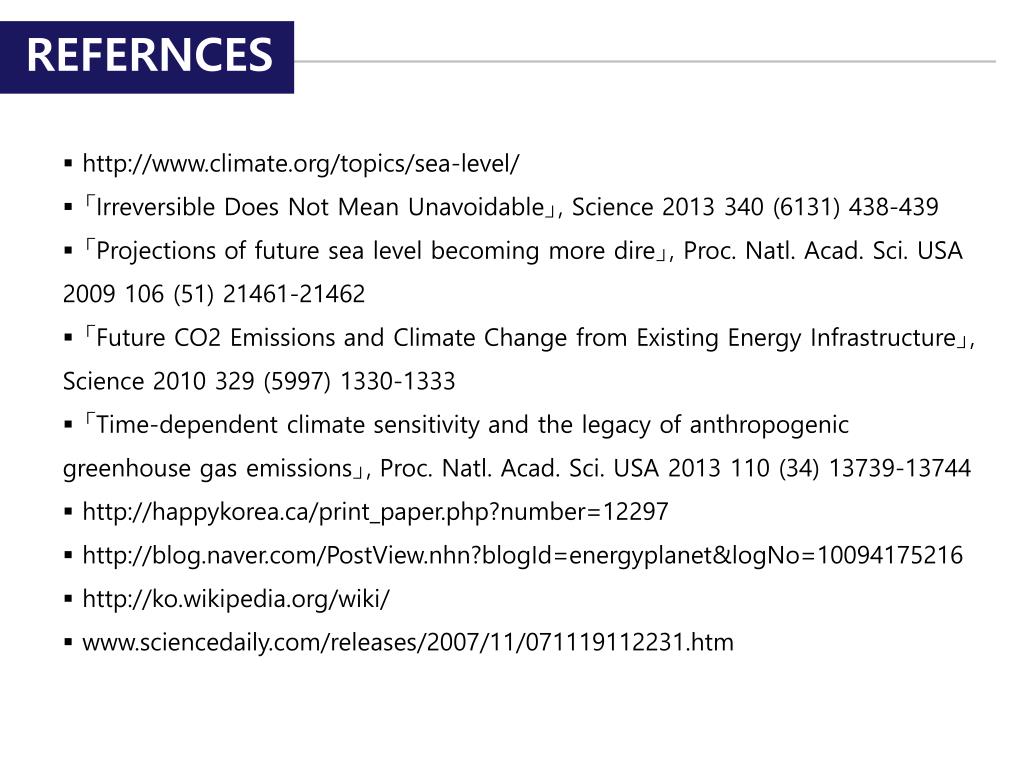Click the gray horizontal rule beside title
The height and width of the screenshot is (768, 1024).
(645, 62)
